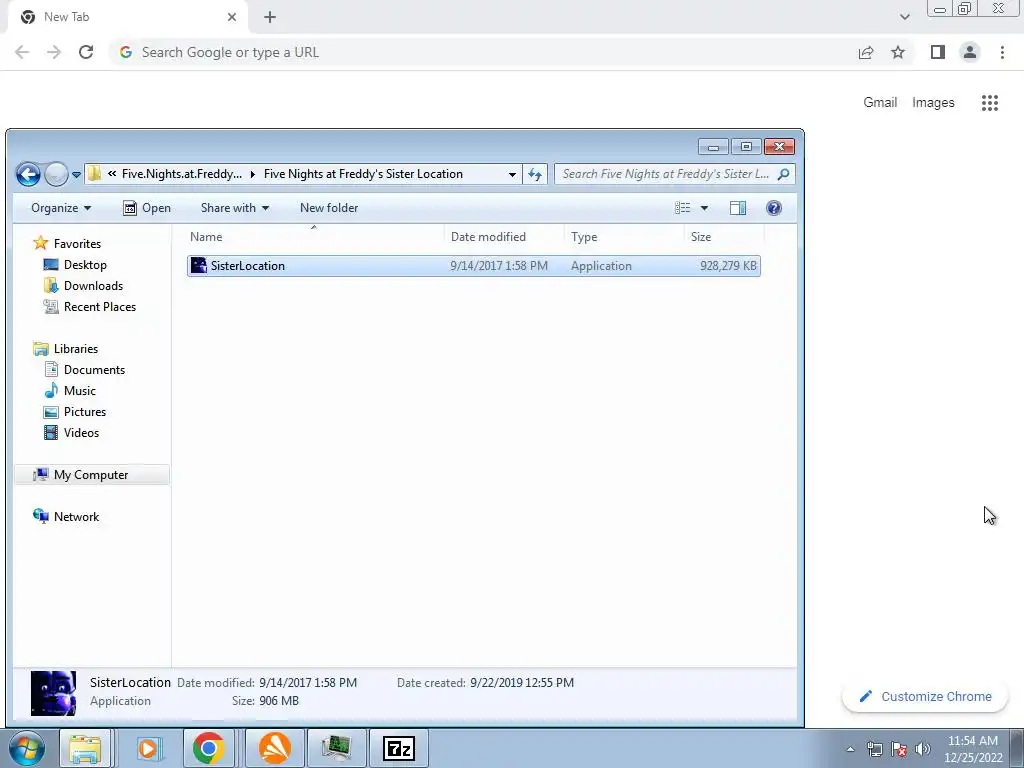Select Five.Nights.at.Freddy... breadcrumb segment
Viewport: 1024px width, 768px height.
click(182, 174)
